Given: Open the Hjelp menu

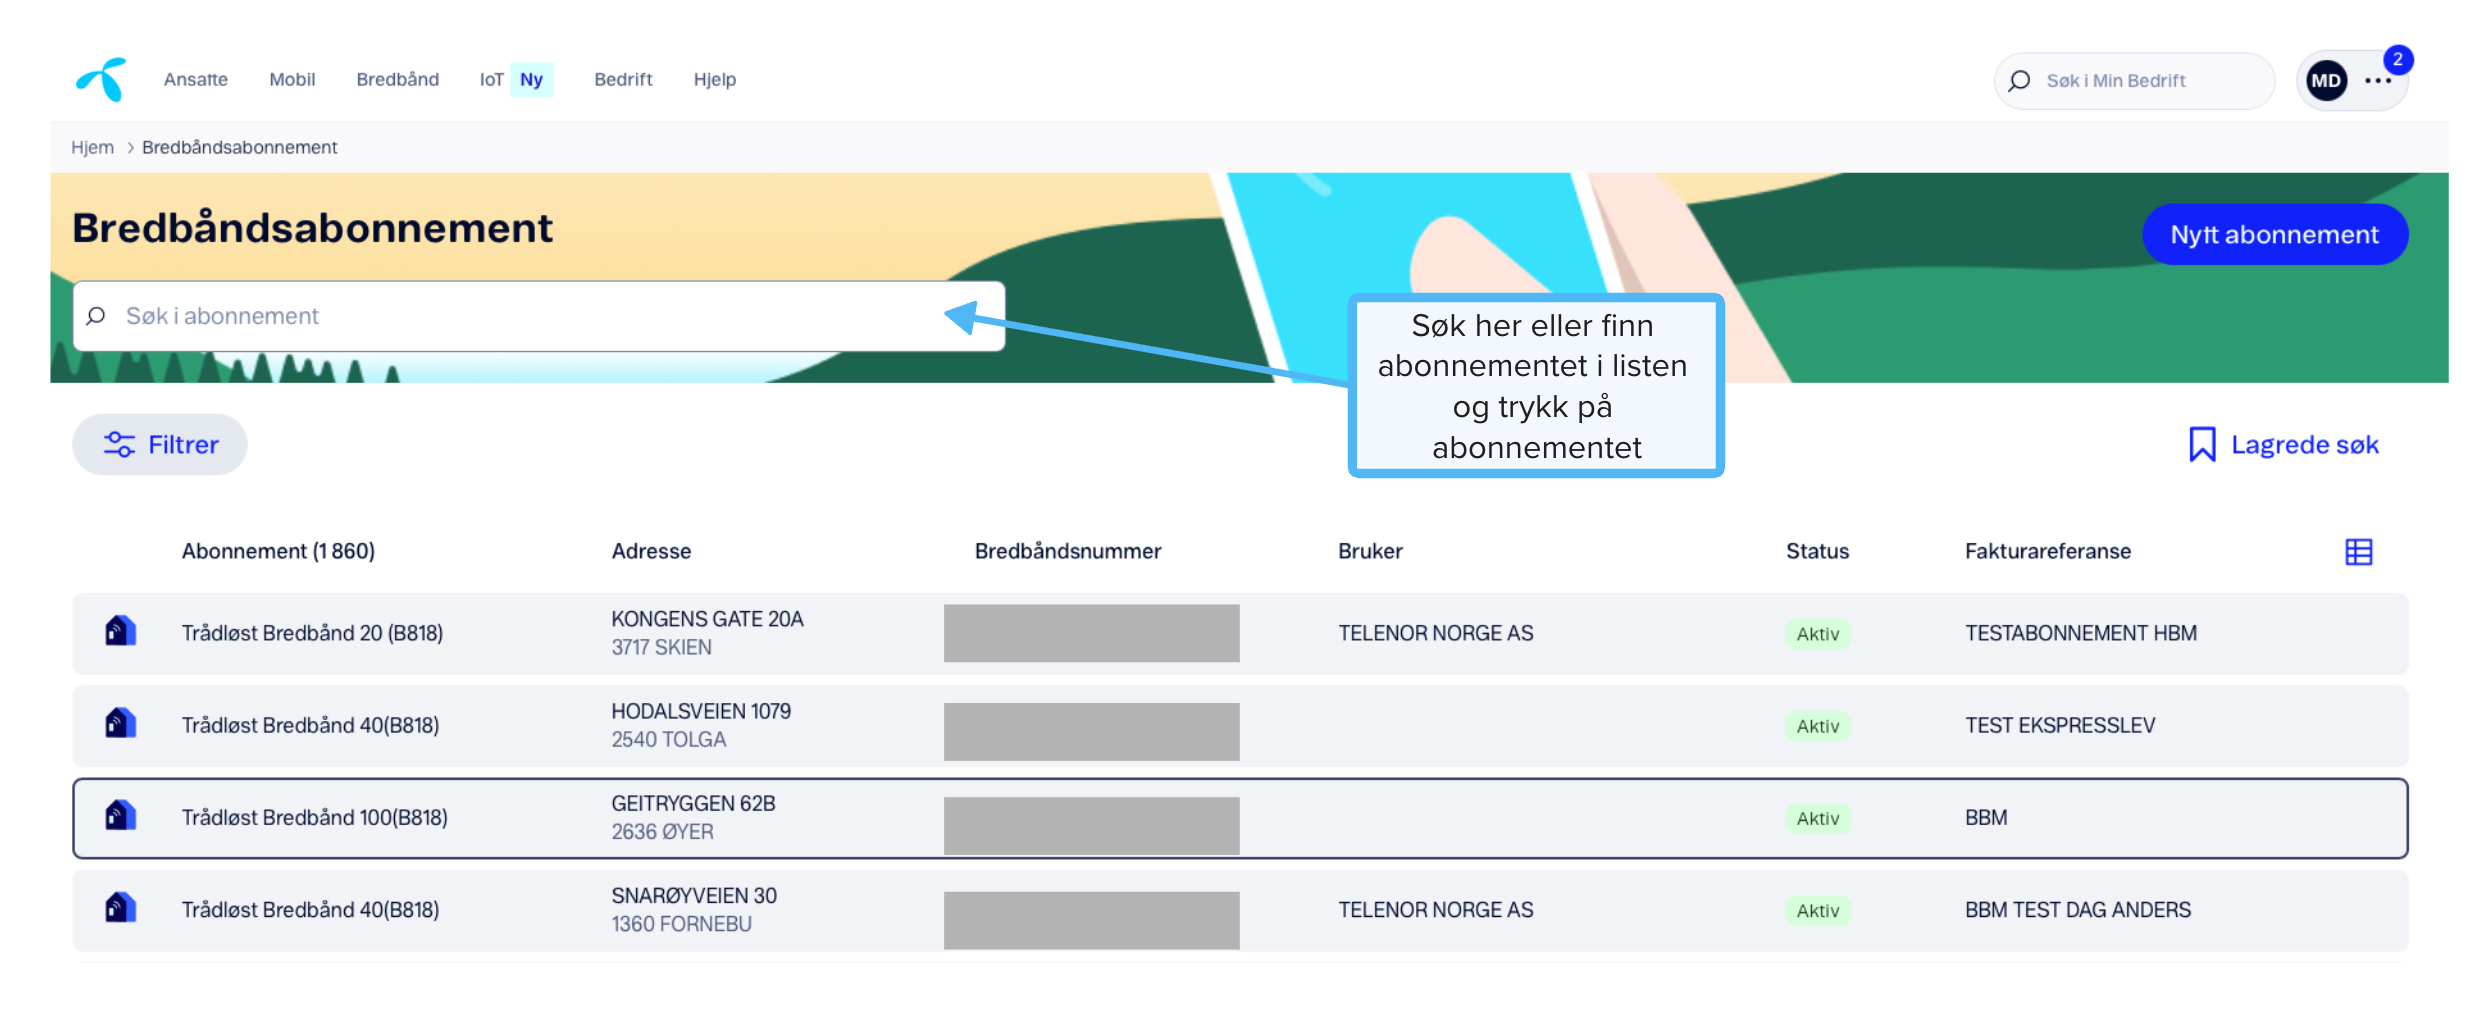Looking at the screenshot, I should [x=715, y=80].
